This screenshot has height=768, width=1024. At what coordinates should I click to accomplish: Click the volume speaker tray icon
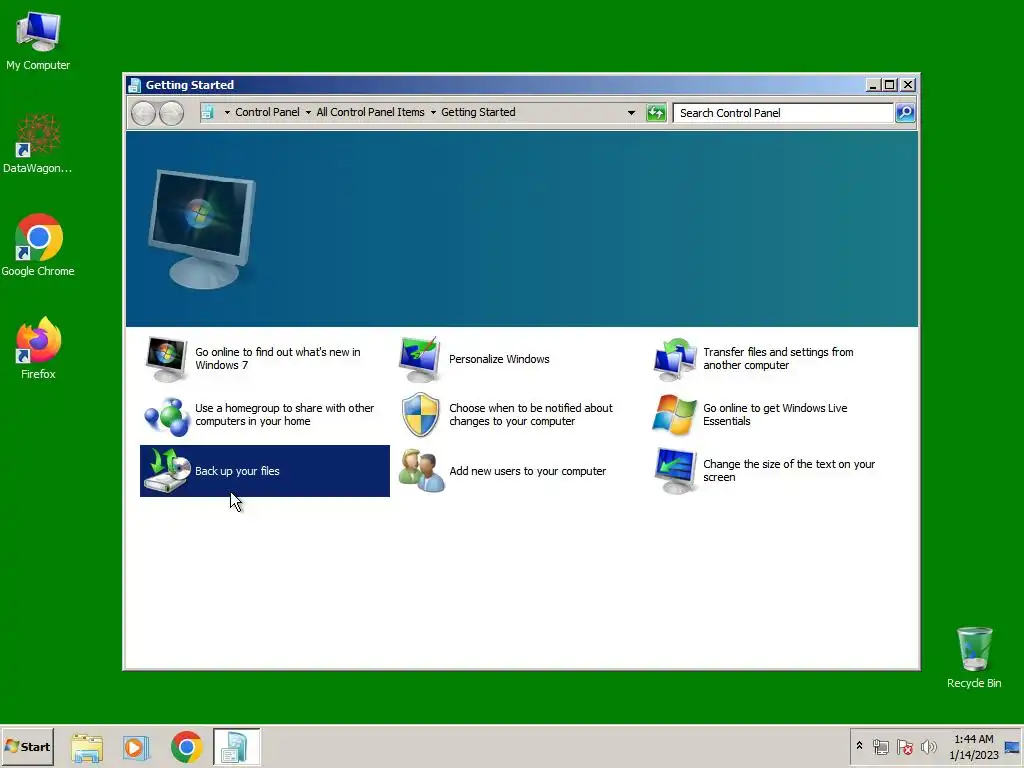point(928,746)
